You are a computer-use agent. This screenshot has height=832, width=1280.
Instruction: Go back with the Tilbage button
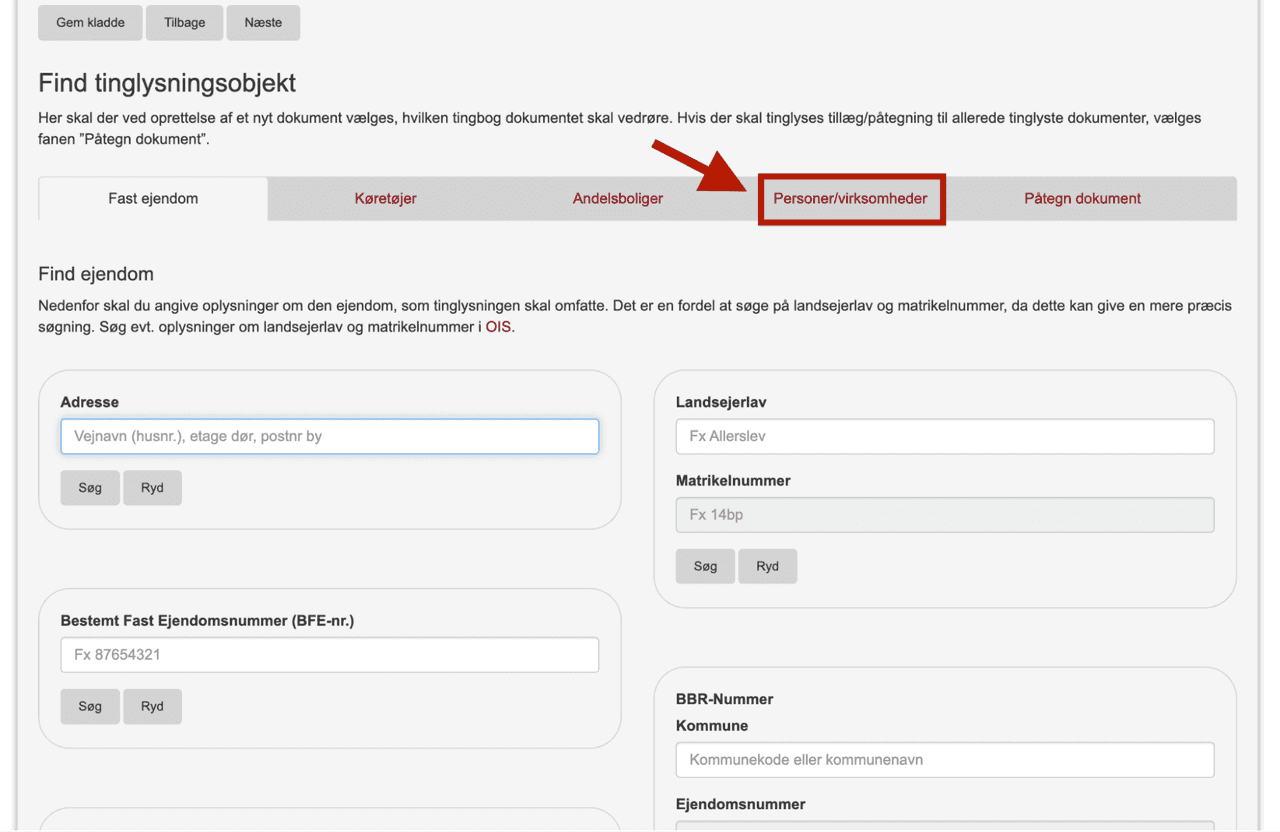pos(185,23)
